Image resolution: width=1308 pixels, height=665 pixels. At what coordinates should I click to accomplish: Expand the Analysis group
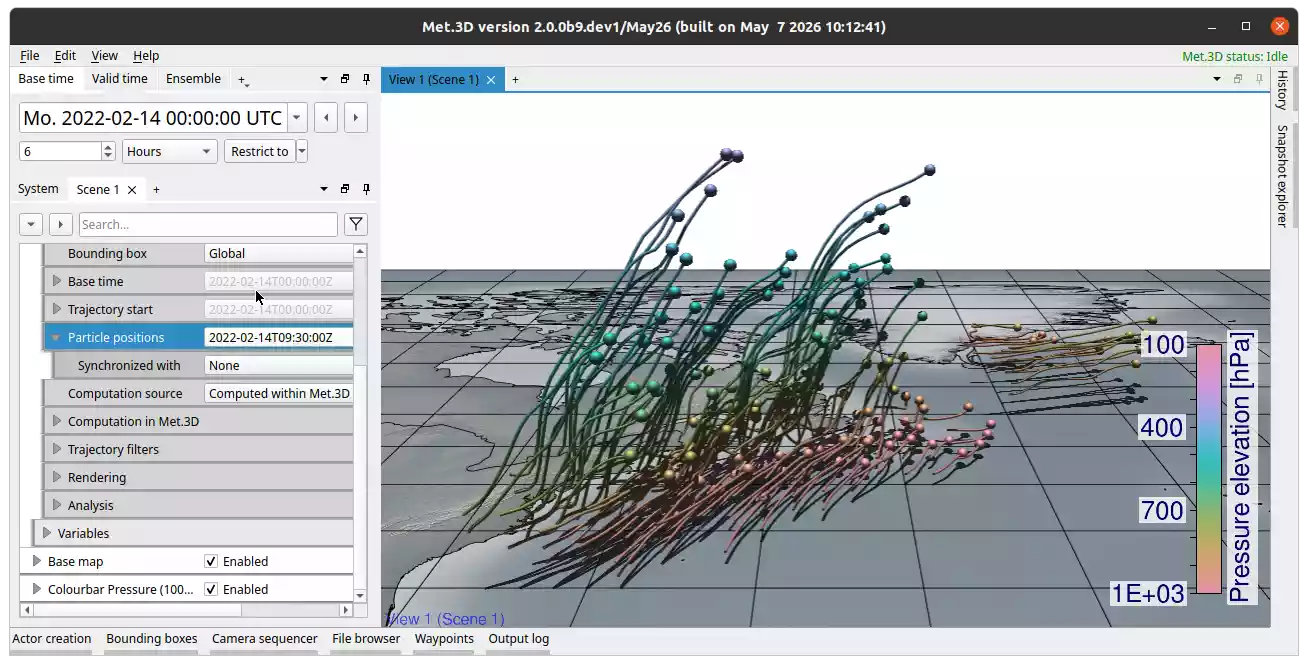point(57,506)
